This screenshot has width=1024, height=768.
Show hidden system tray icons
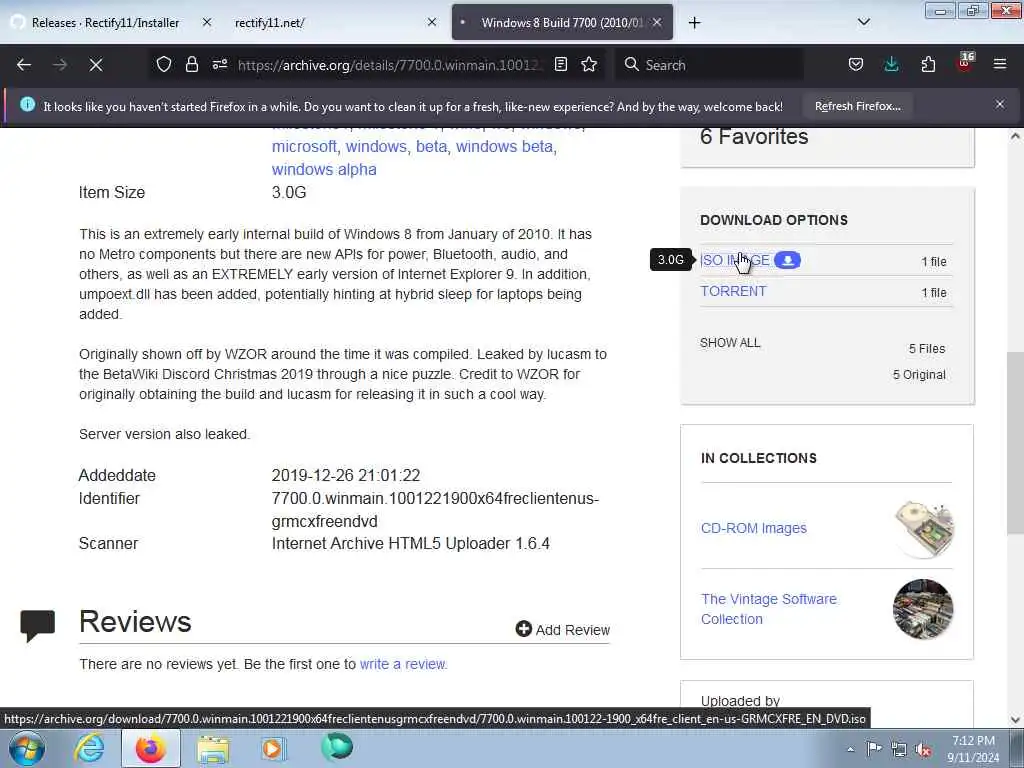coord(850,749)
